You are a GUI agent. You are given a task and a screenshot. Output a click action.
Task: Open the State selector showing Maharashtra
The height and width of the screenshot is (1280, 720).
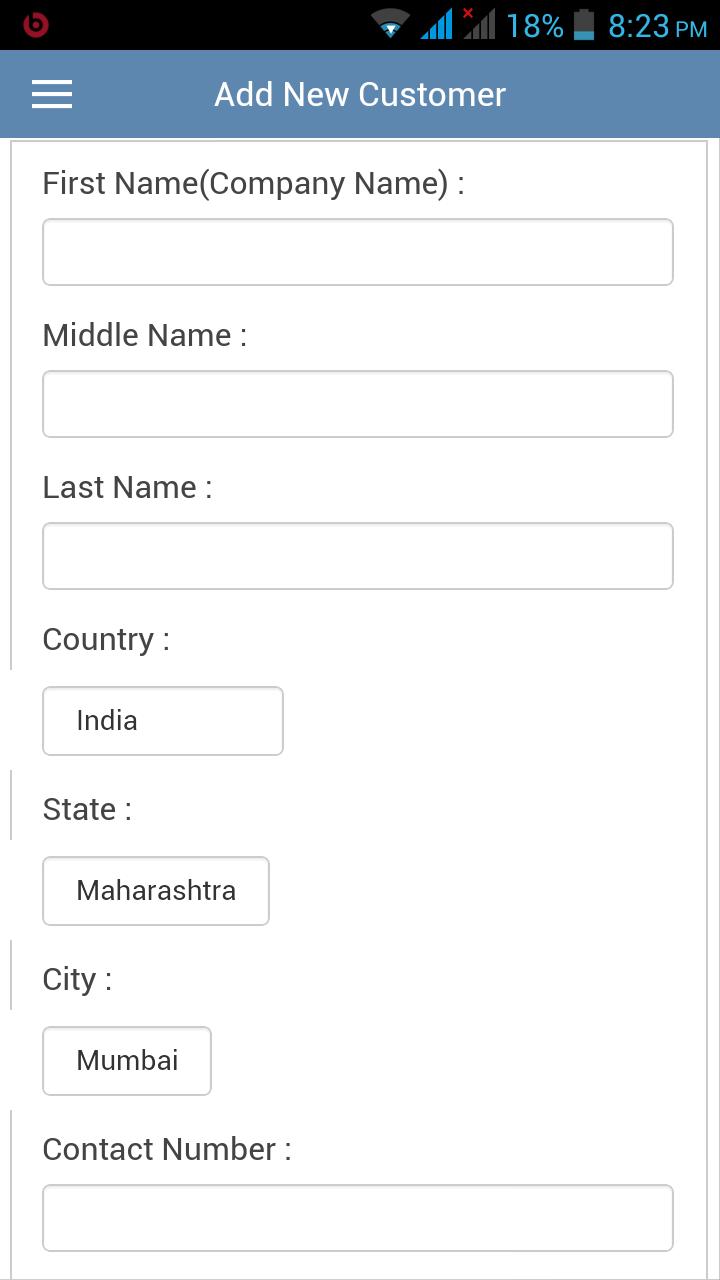[x=155, y=890]
